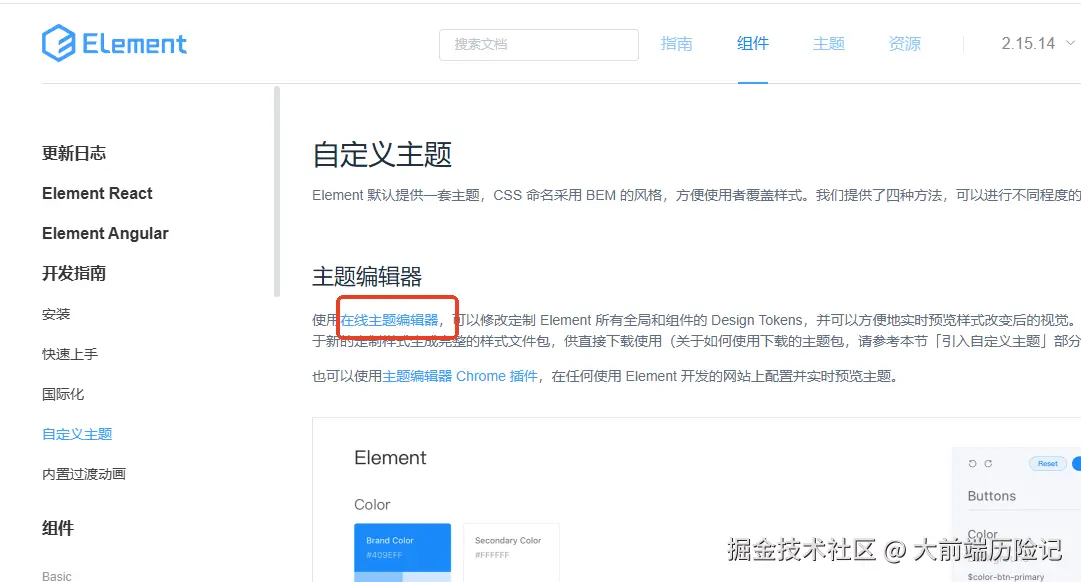
Task: Open the 资源 nav tab
Action: click(905, 43)
